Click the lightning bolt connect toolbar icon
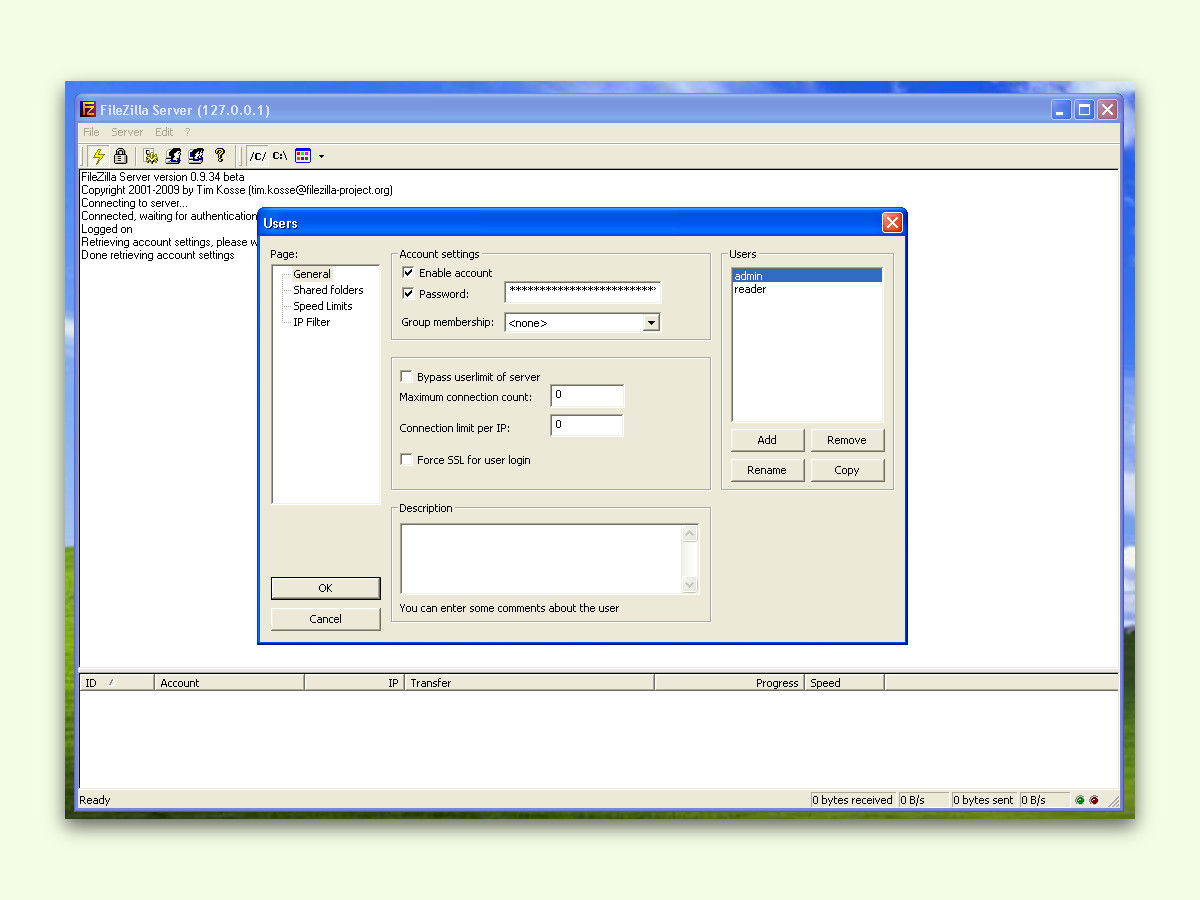The height and width of the screenshot is (900, 1200). point(98,156)
